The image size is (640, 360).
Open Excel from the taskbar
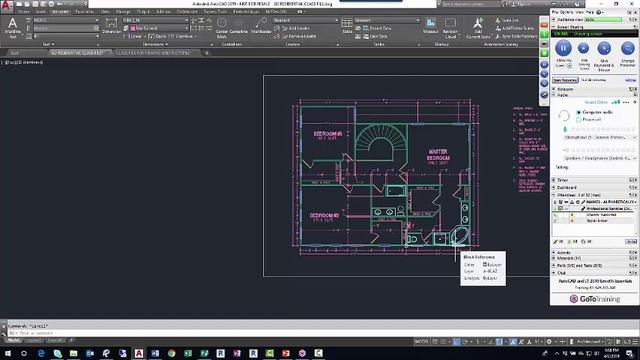click(188, 353)
